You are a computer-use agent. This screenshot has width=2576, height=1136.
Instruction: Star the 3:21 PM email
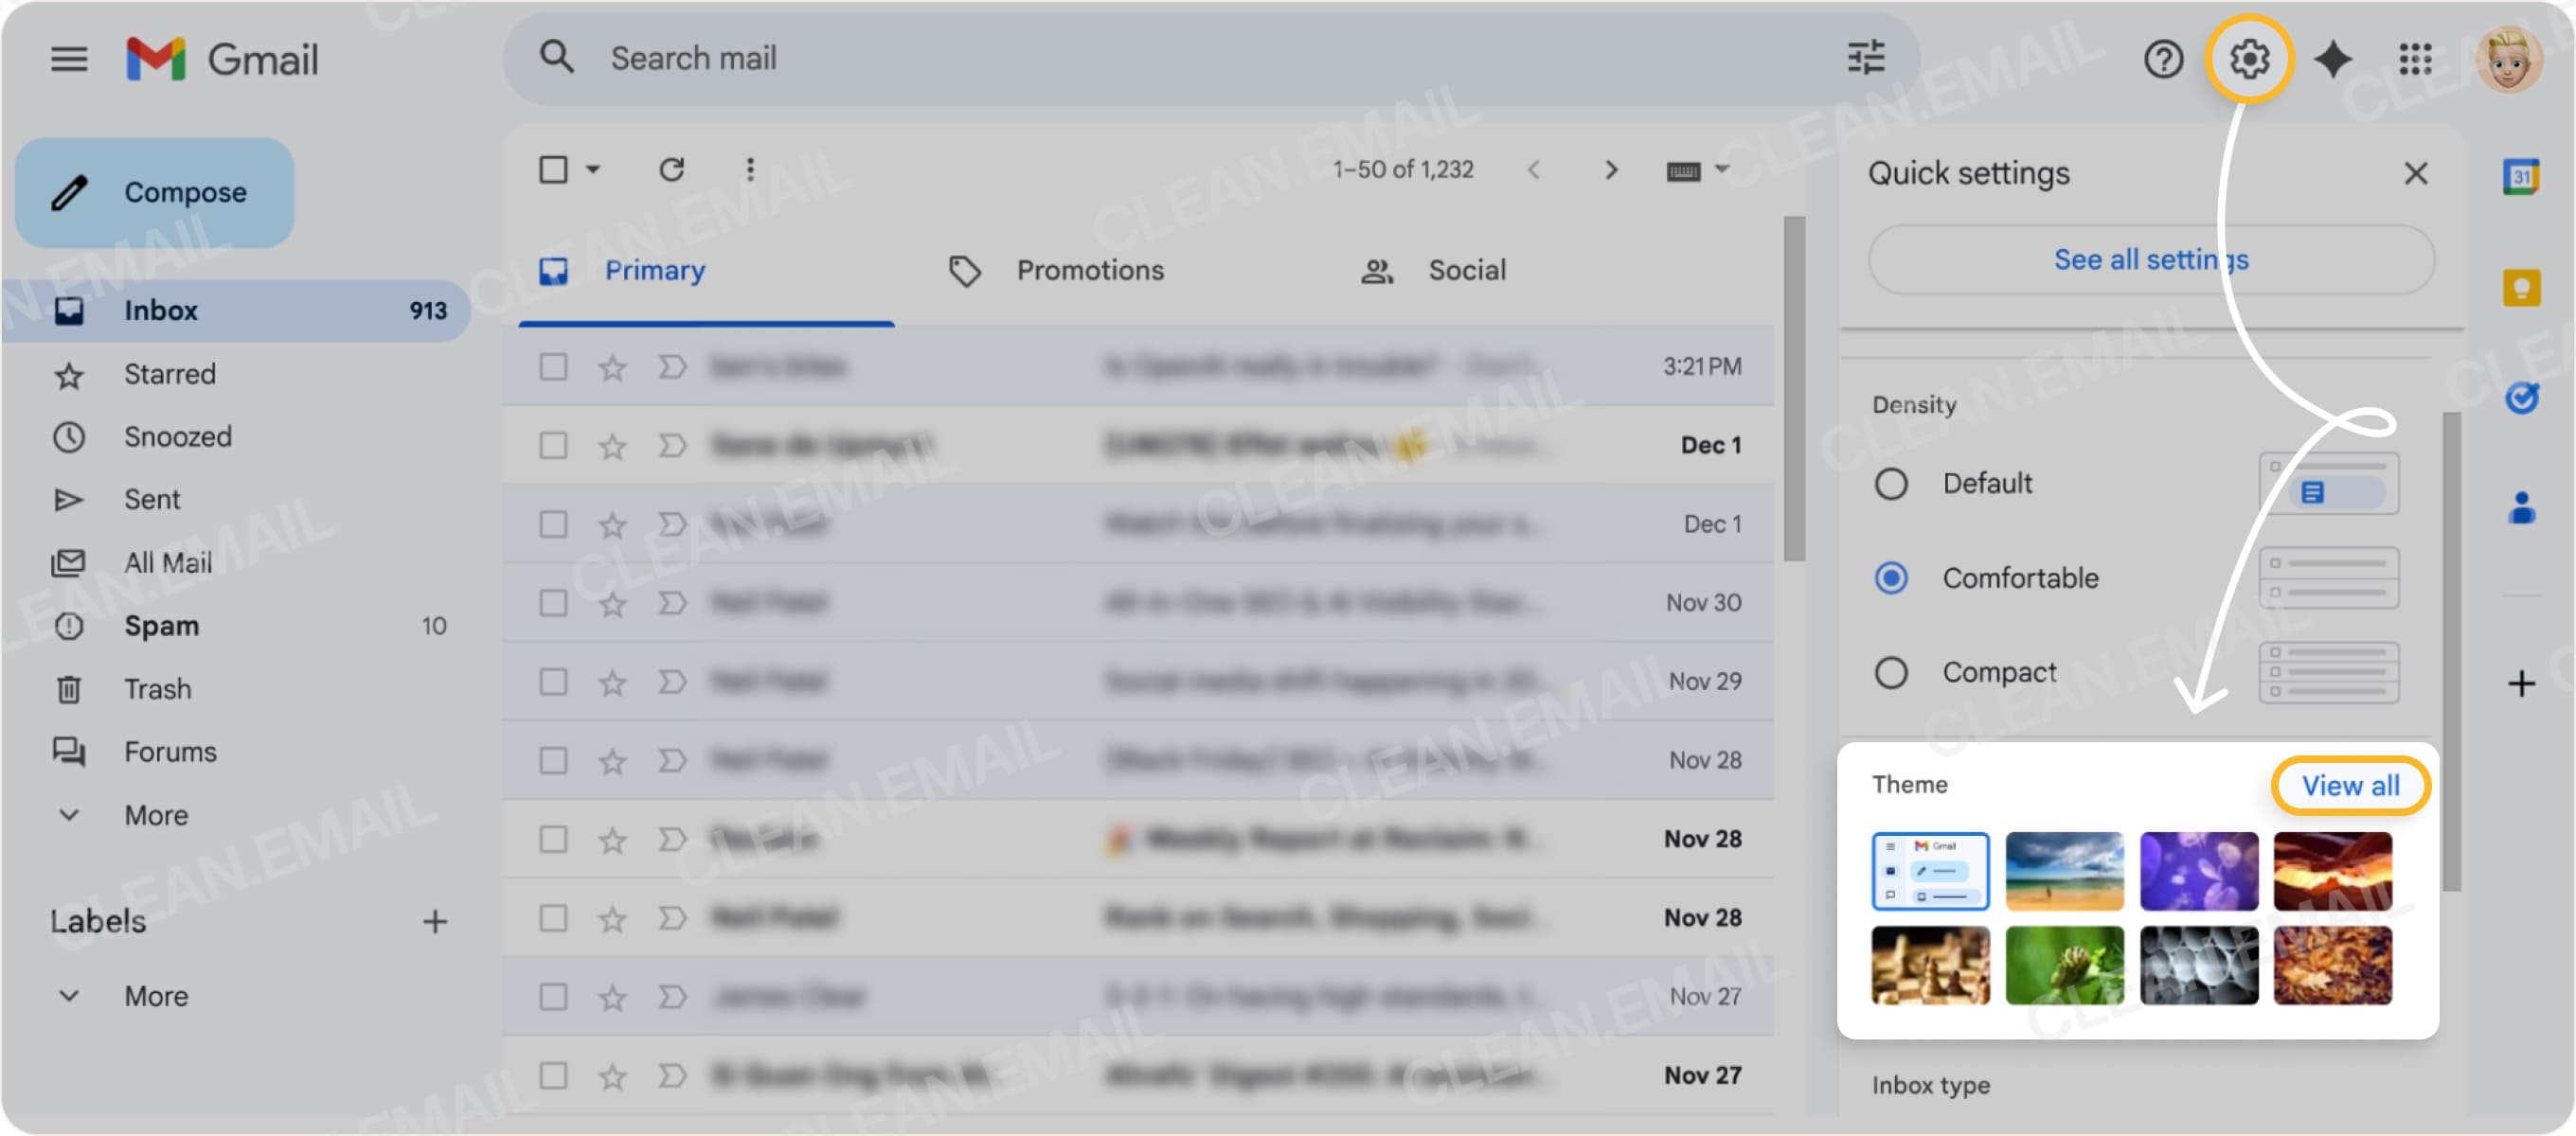click(x=612, y=368)
